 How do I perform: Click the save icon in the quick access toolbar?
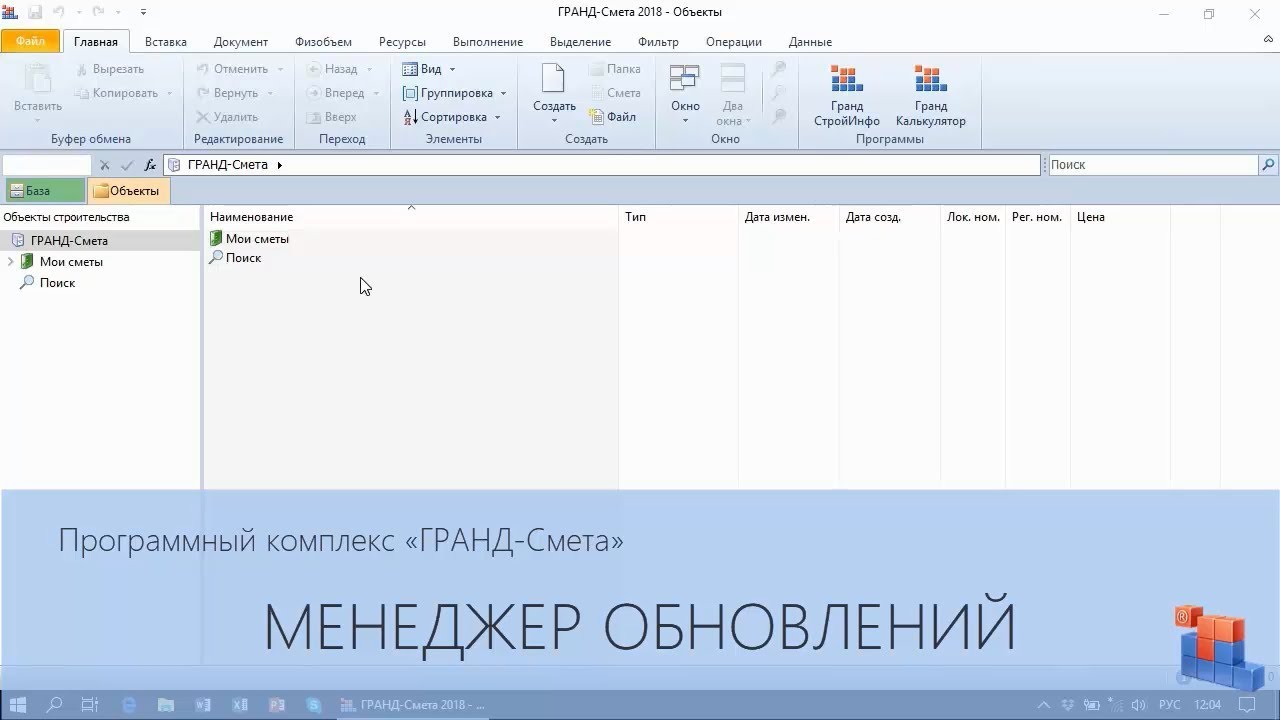[x=35, y=13]
